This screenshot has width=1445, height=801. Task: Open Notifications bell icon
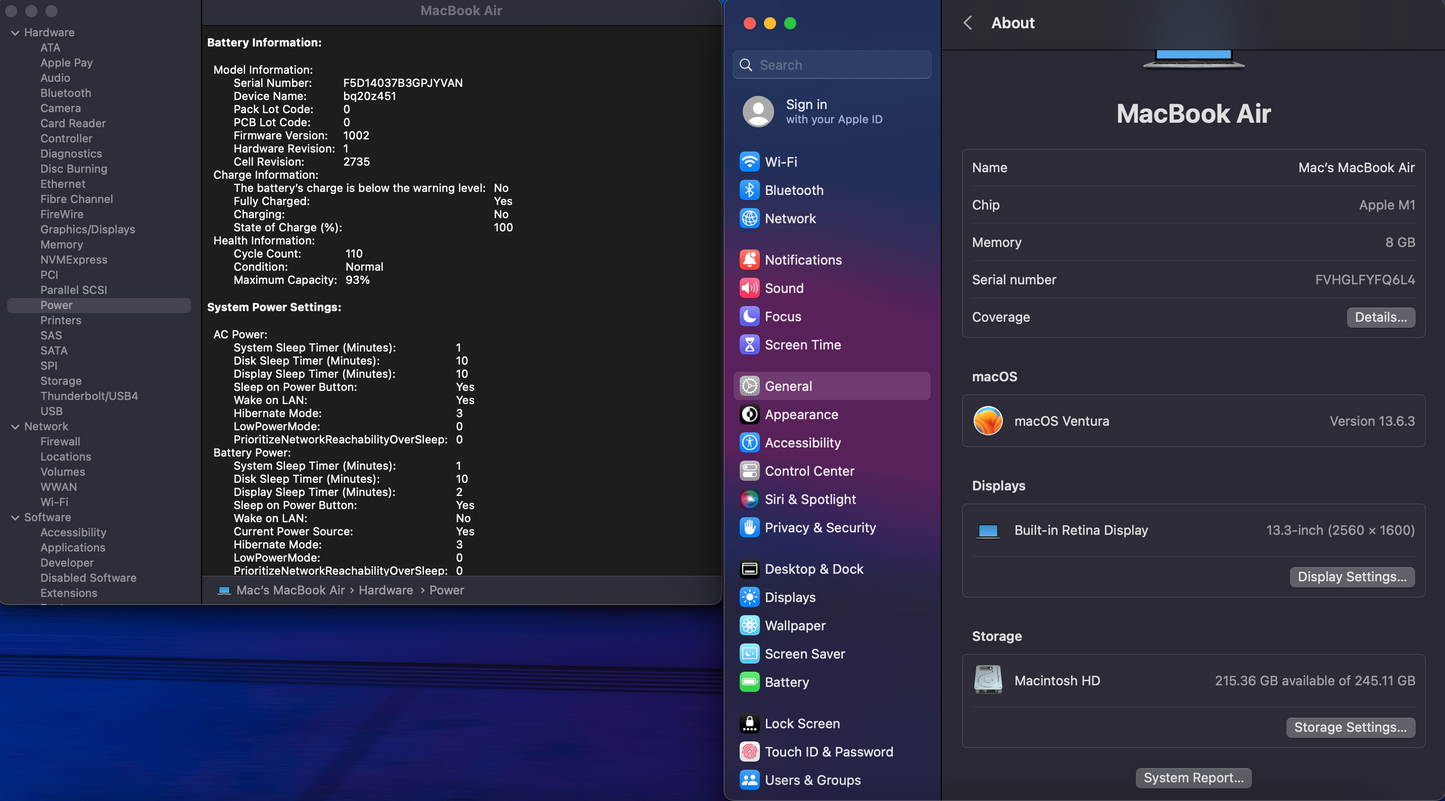(x=749, y=260)
